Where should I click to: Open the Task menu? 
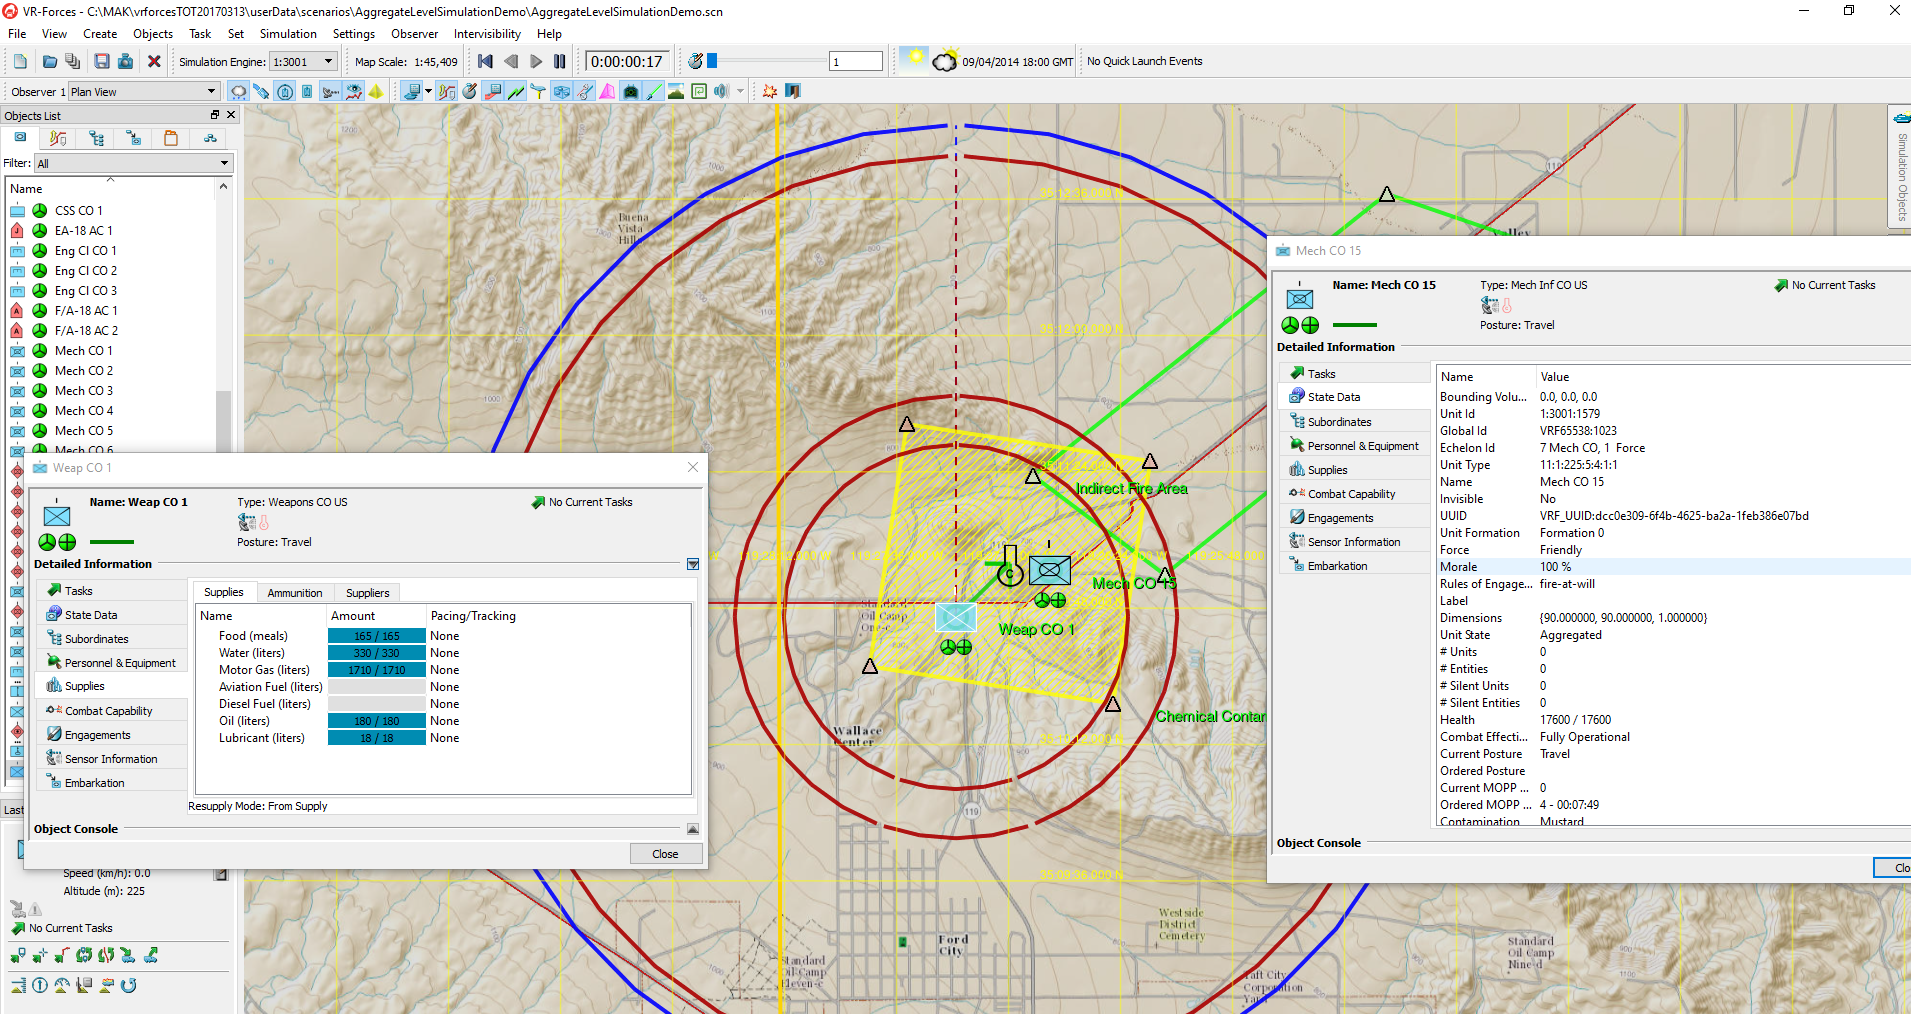[x=200, y=34]
